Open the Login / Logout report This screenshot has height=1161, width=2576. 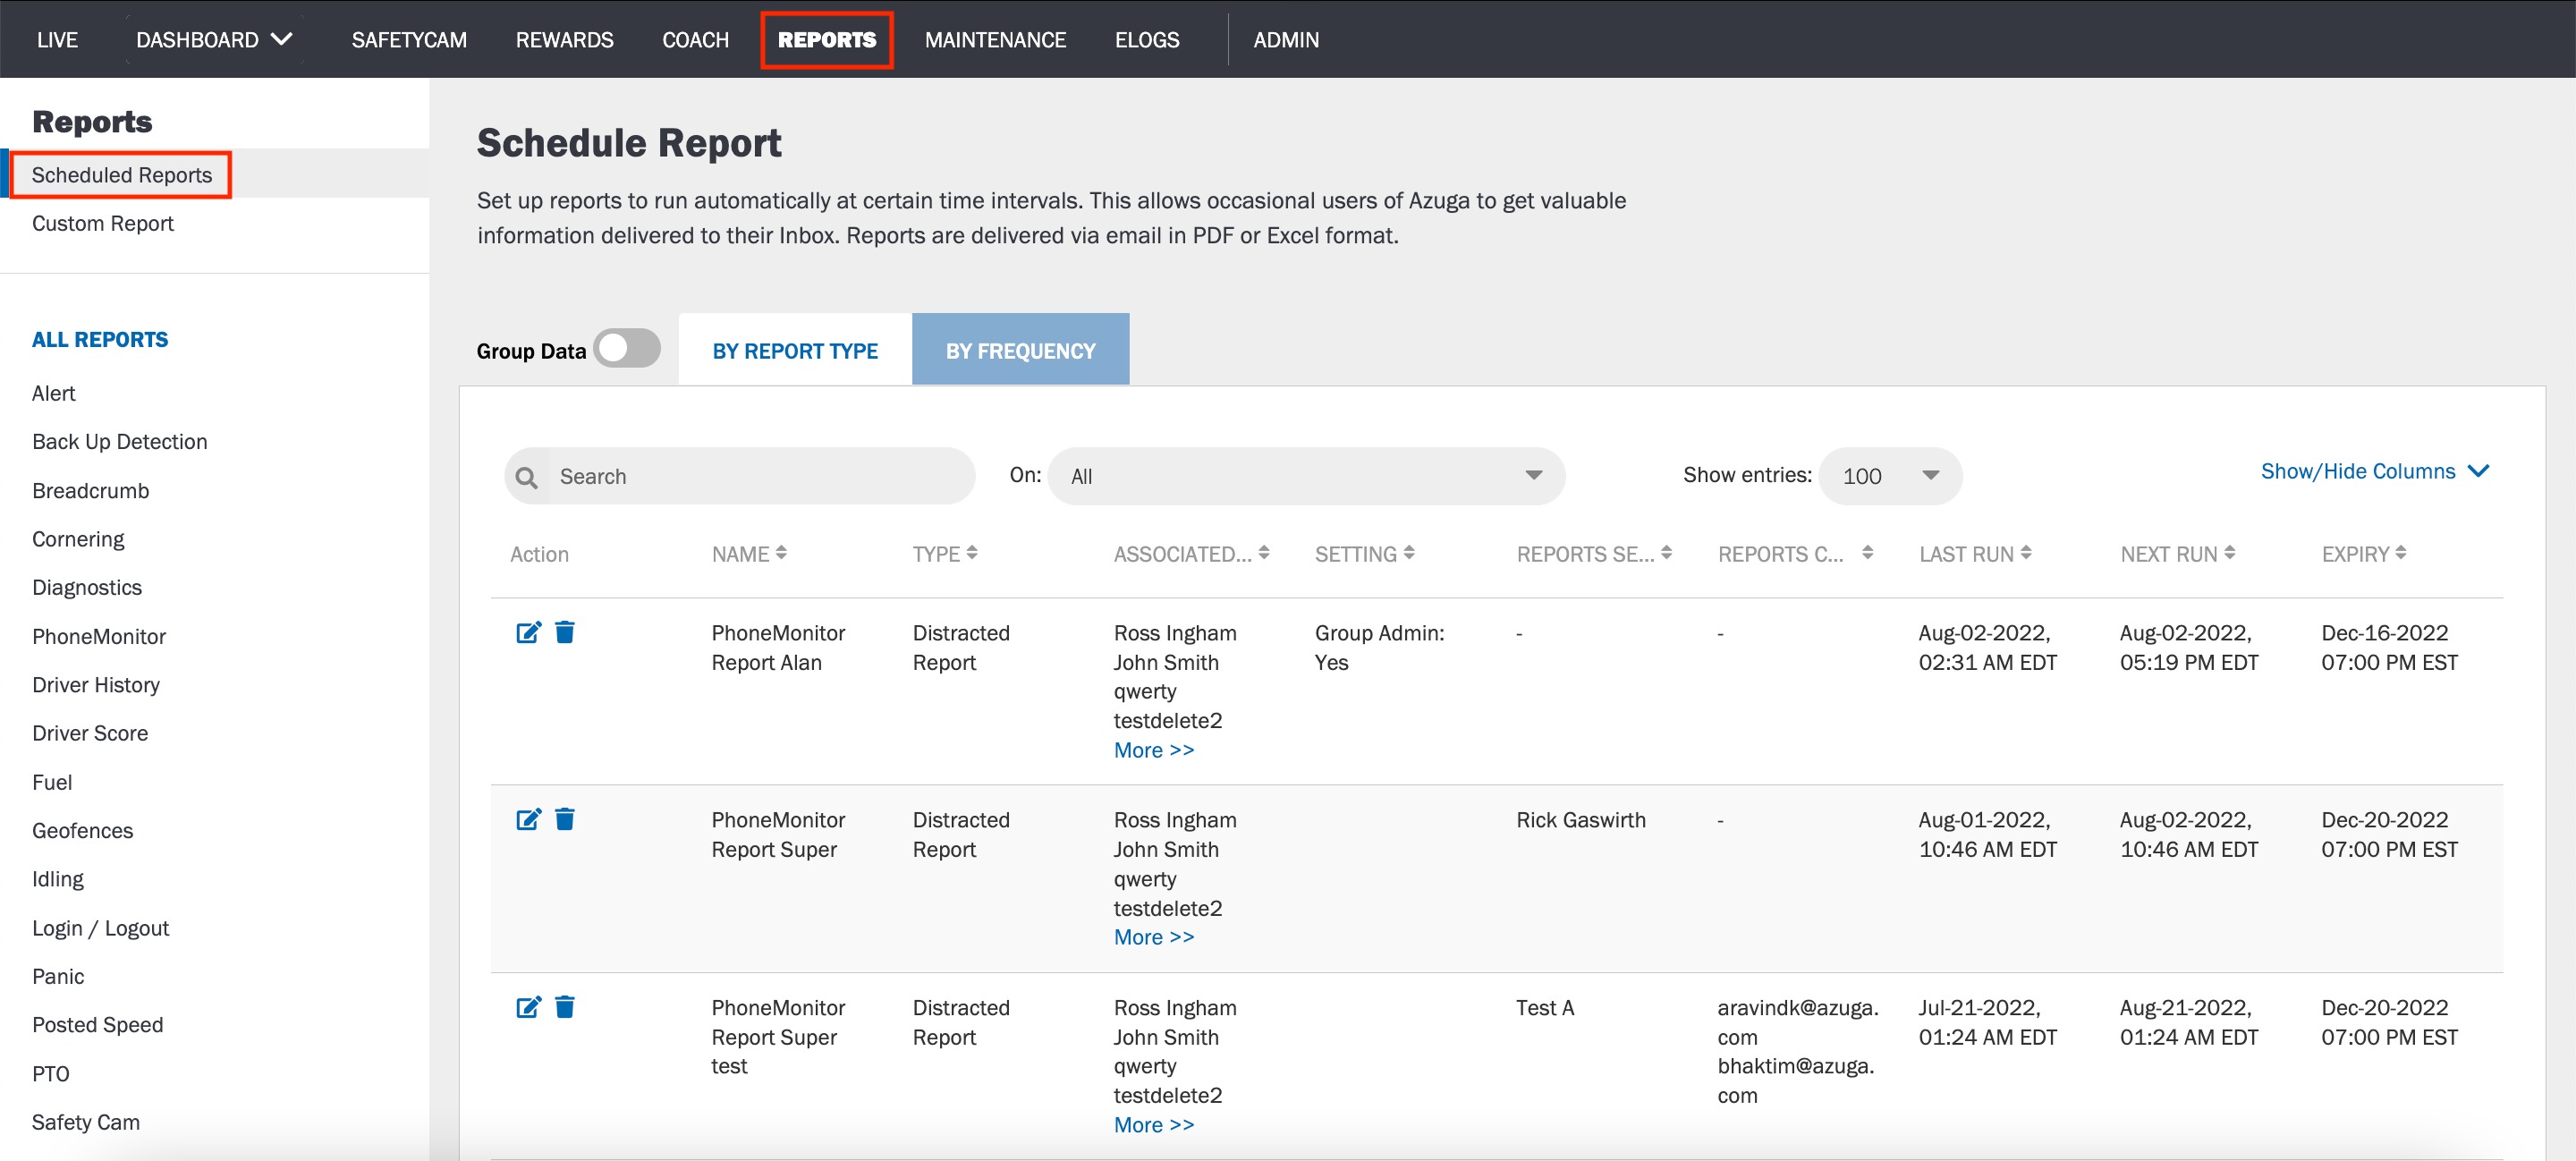[x=101, y=928]
